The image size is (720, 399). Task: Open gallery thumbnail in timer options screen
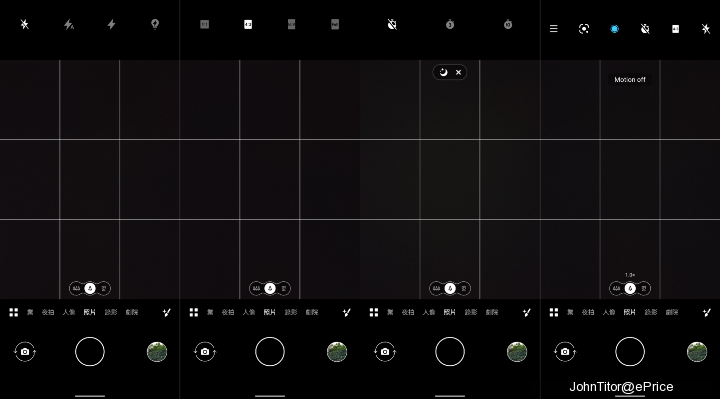tap(517, 352)
